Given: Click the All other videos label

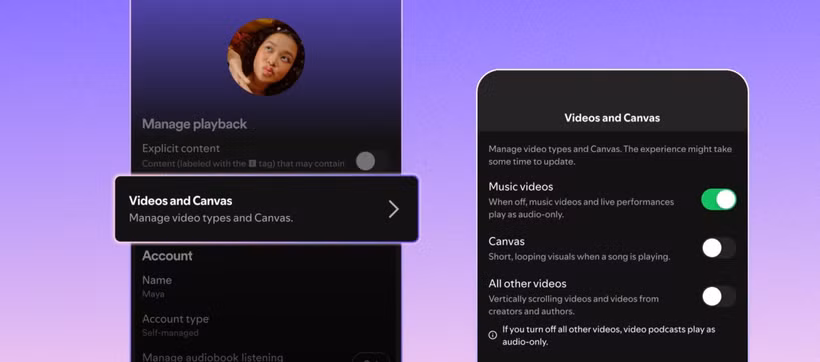Looking at the screenshot, I should coord(528,284).
